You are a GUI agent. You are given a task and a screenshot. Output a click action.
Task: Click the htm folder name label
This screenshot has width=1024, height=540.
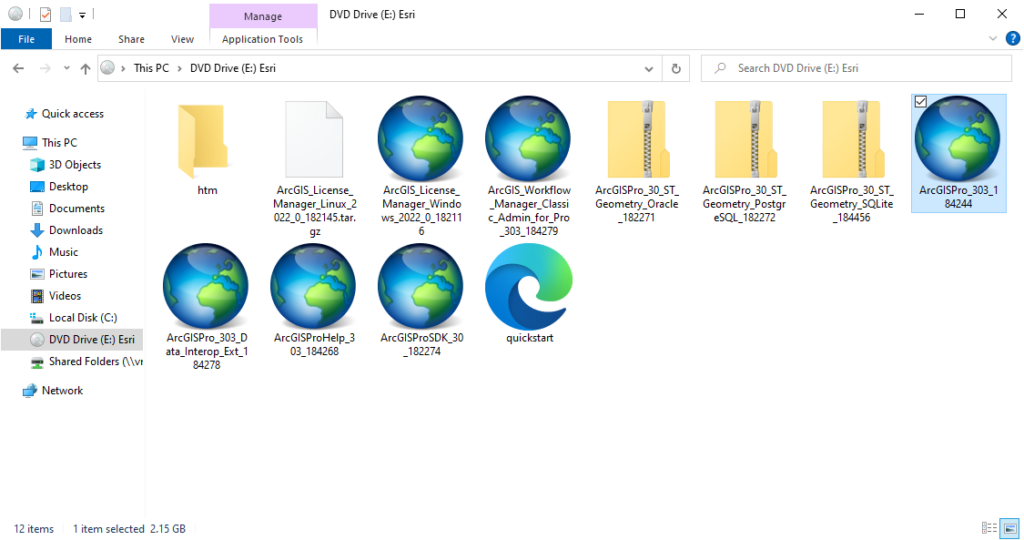[x=207, y=190]
